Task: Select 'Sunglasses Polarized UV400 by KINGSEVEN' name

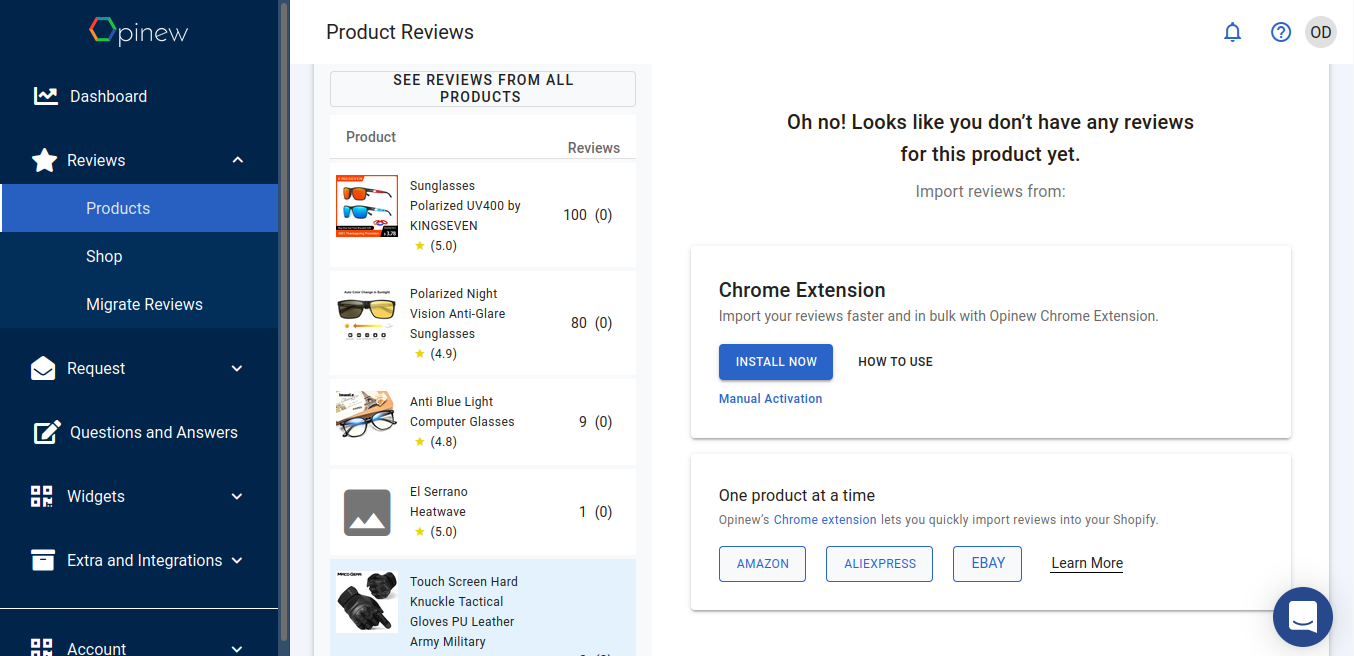Action: tap(465, 205)
